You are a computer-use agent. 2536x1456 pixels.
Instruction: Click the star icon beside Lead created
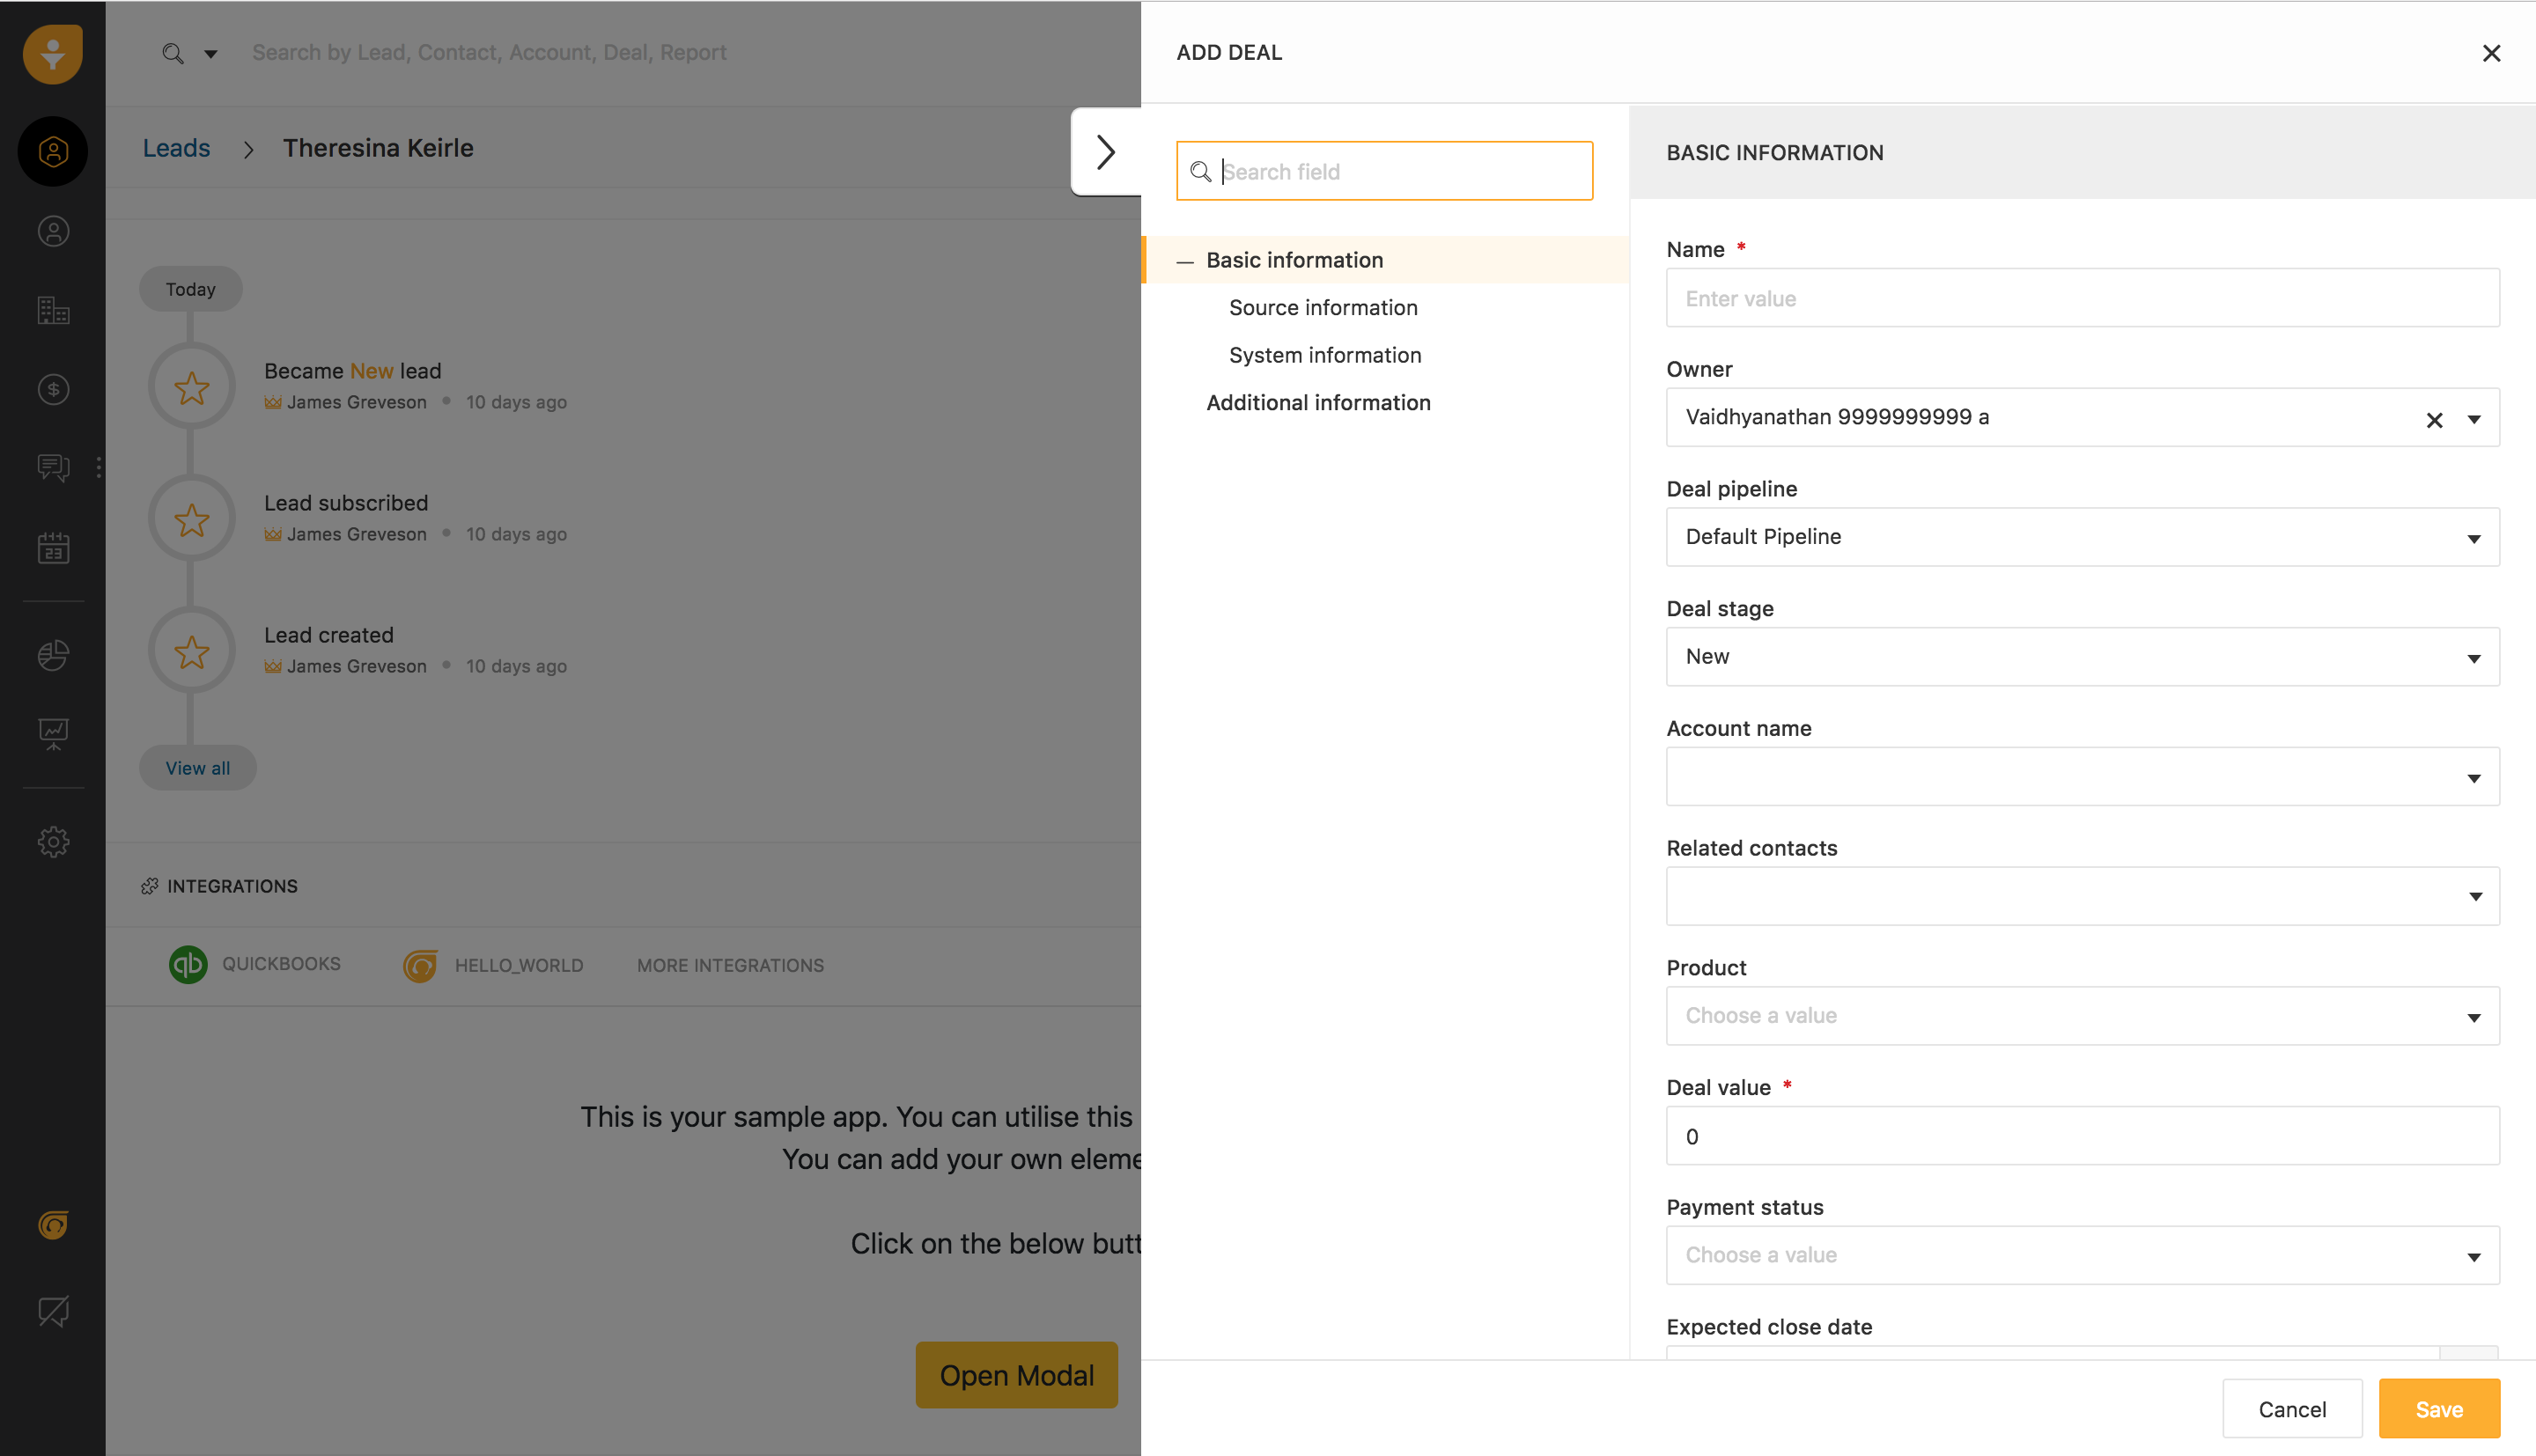click(x=191, y=652)
